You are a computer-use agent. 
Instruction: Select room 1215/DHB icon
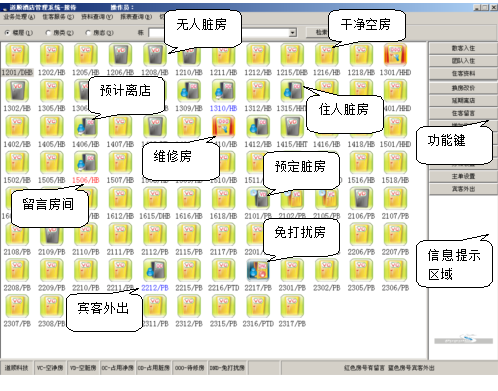[292, 55]
